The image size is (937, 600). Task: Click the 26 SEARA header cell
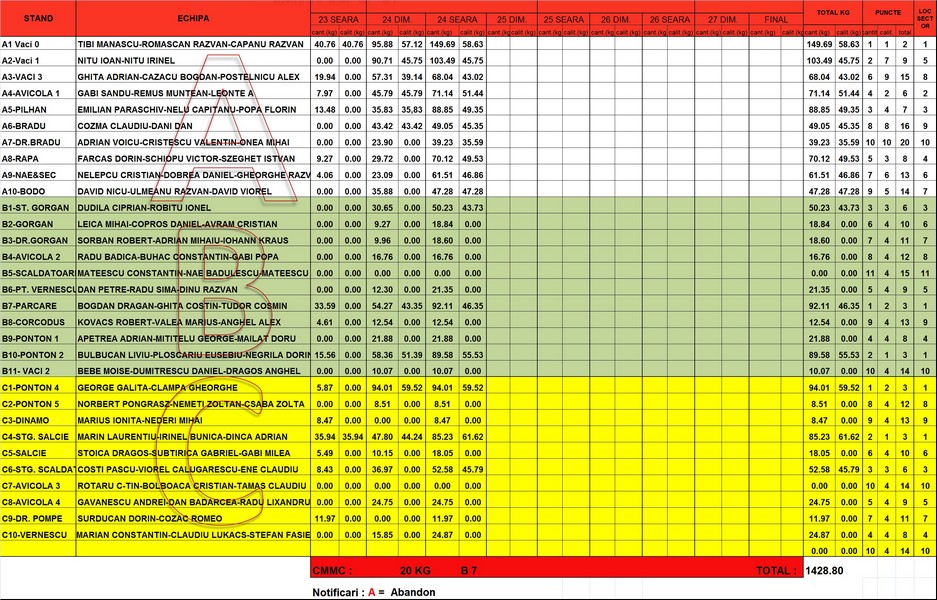(x=669, y=20)
